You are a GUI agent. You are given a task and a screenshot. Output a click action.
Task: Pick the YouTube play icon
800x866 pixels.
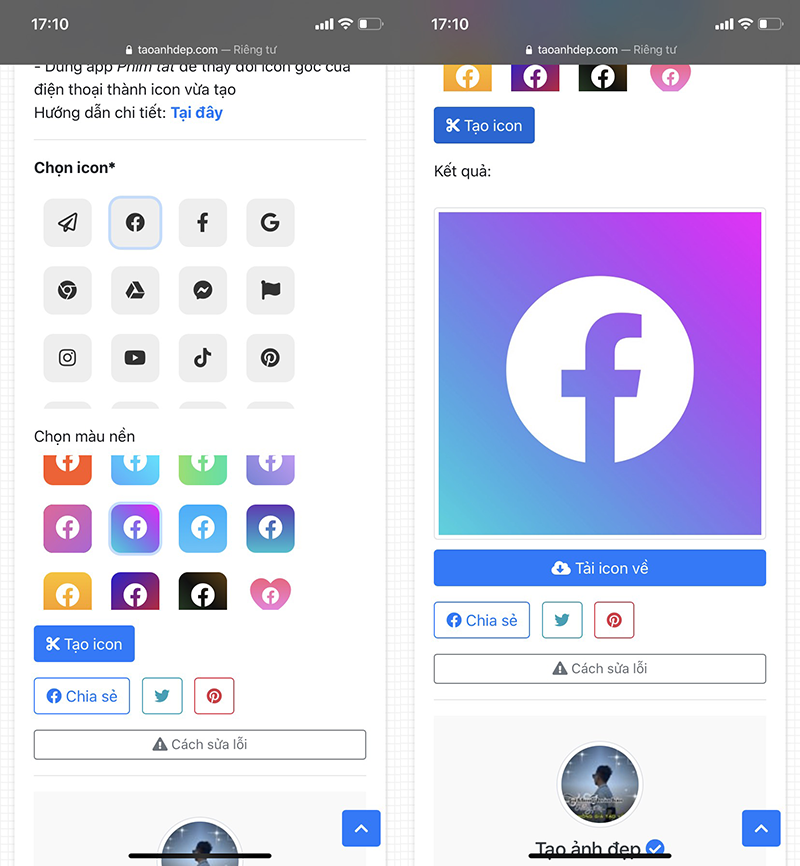pyautogui.click(x=135, y=358)
